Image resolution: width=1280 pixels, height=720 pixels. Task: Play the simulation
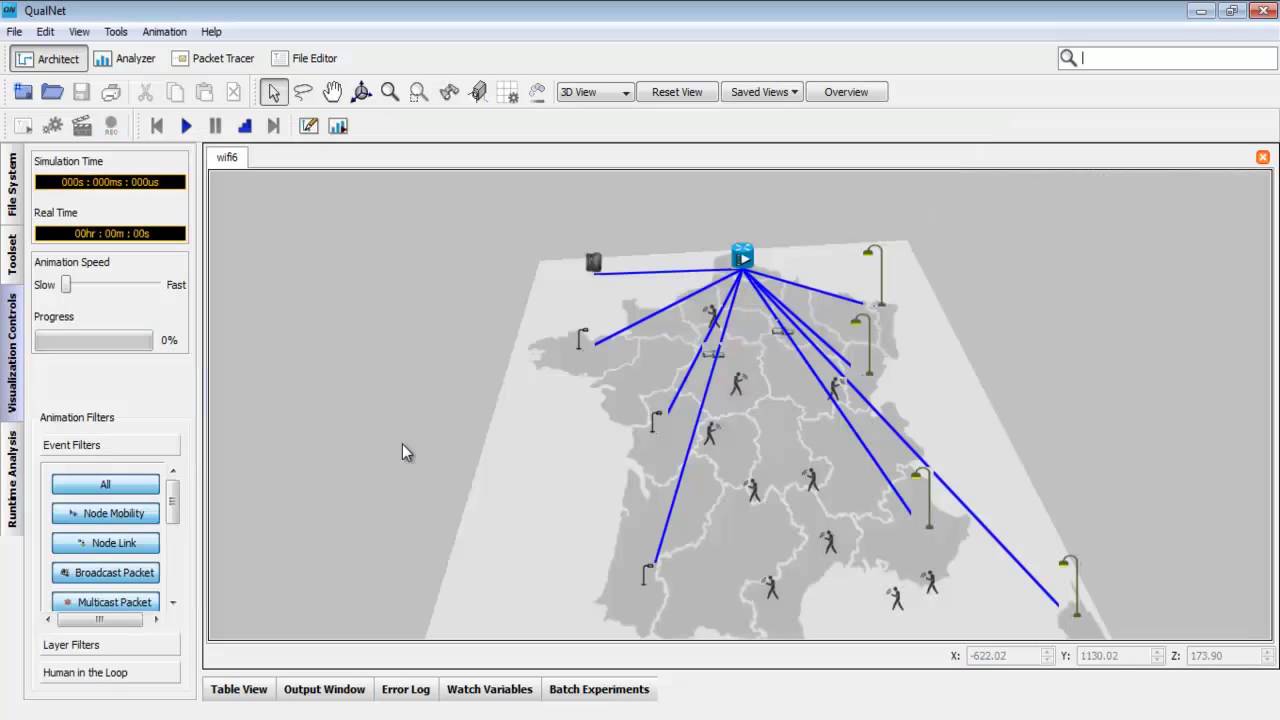pos(186,126)
